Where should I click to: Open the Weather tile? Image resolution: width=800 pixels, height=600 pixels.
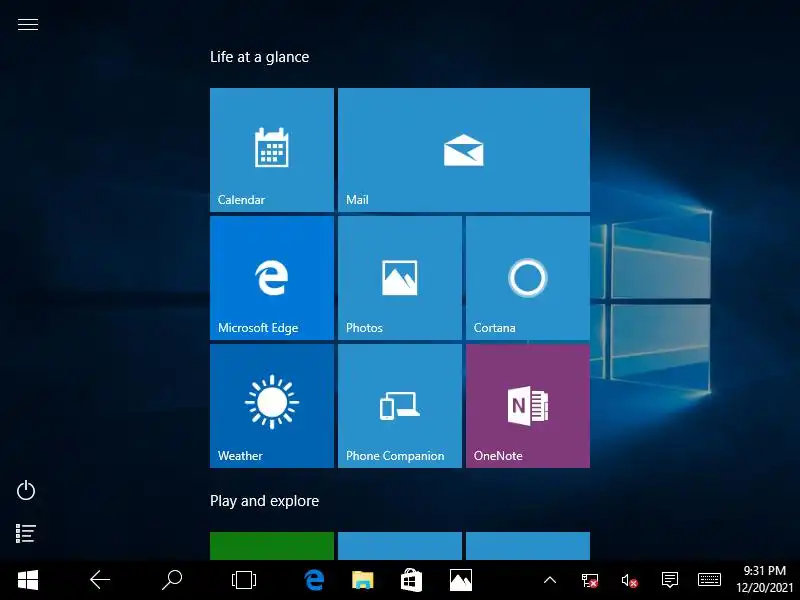pyautogui.click(x=272, y=406)
